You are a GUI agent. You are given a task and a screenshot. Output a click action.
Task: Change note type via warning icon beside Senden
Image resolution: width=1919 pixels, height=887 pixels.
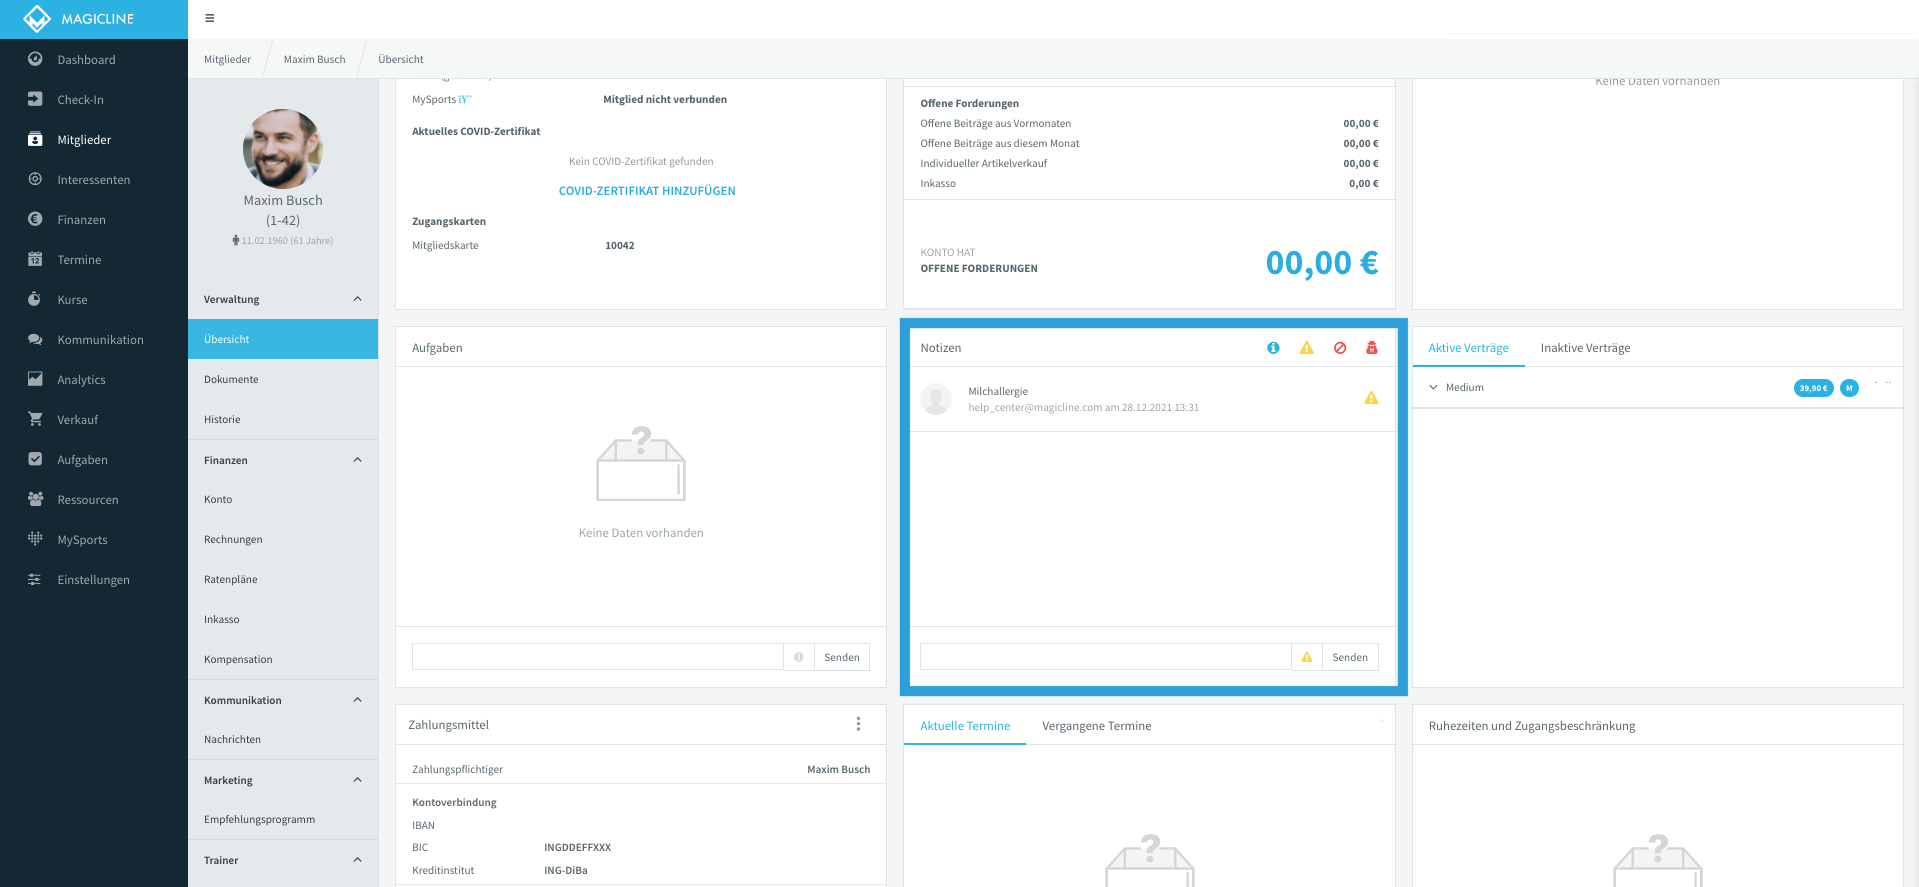click(1306, 657)
